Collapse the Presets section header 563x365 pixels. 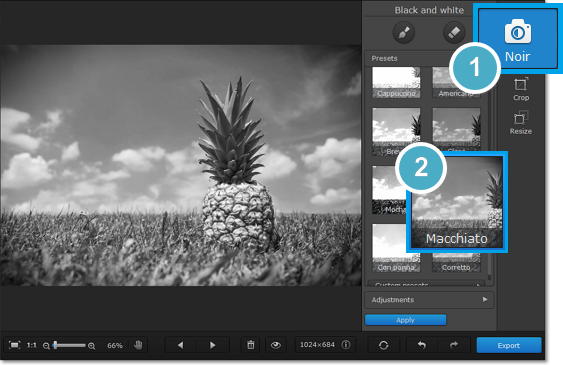408,59
